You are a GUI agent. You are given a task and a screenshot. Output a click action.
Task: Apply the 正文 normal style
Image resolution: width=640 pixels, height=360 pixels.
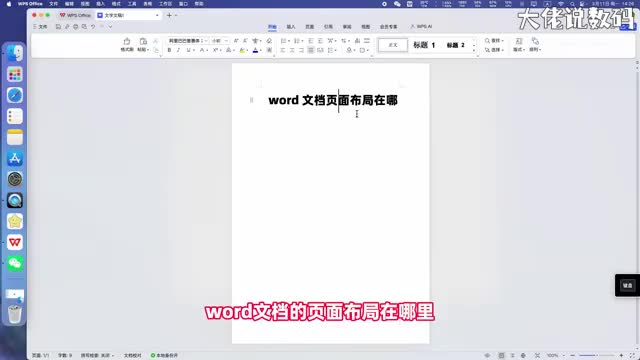pos(393,45)
